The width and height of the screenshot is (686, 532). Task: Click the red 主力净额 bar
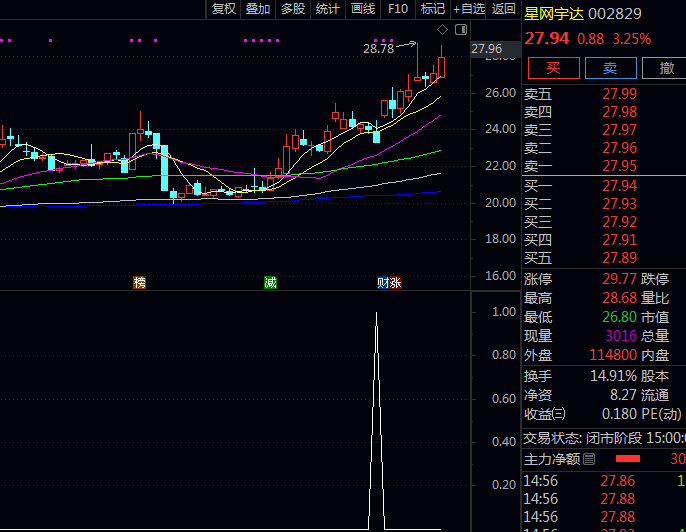click(627, 458)
